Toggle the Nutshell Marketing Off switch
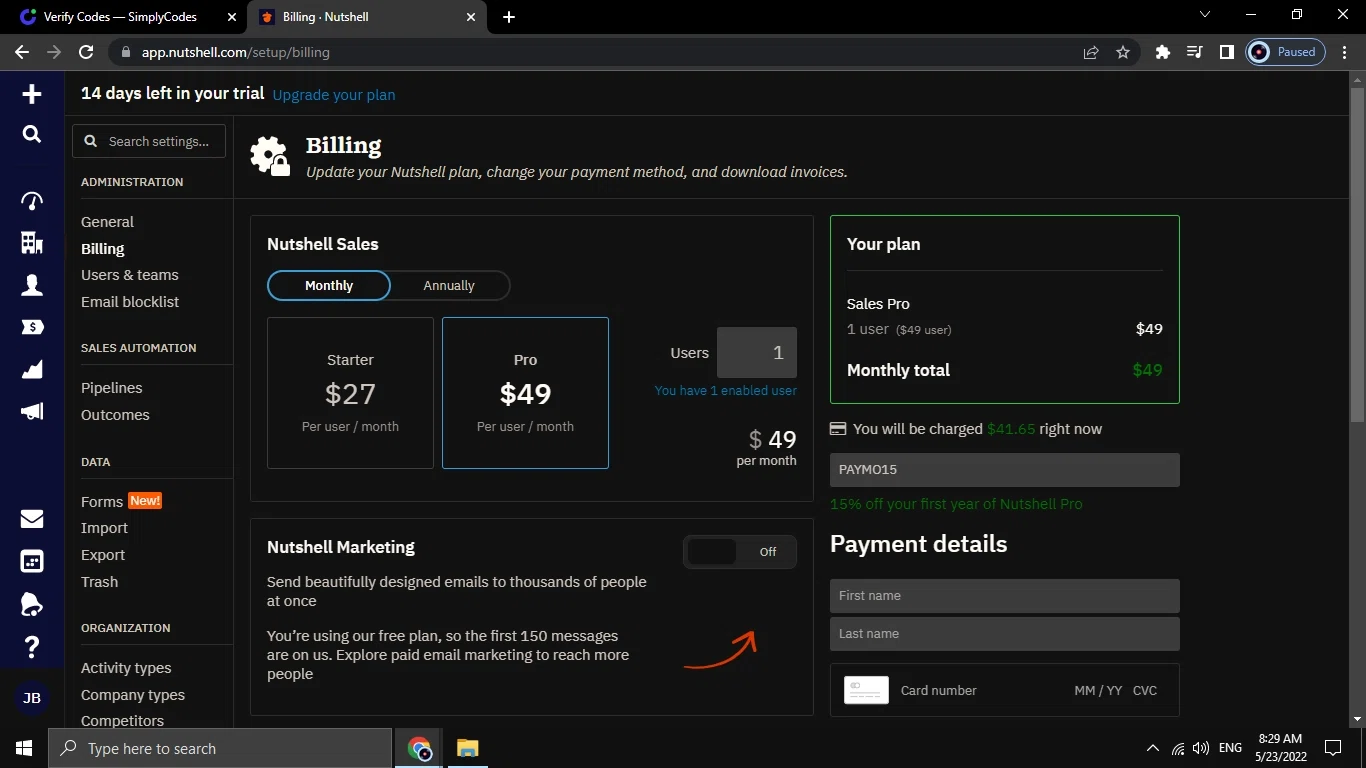The height and width of the screenshot is (768, 1366). point(740,552)
